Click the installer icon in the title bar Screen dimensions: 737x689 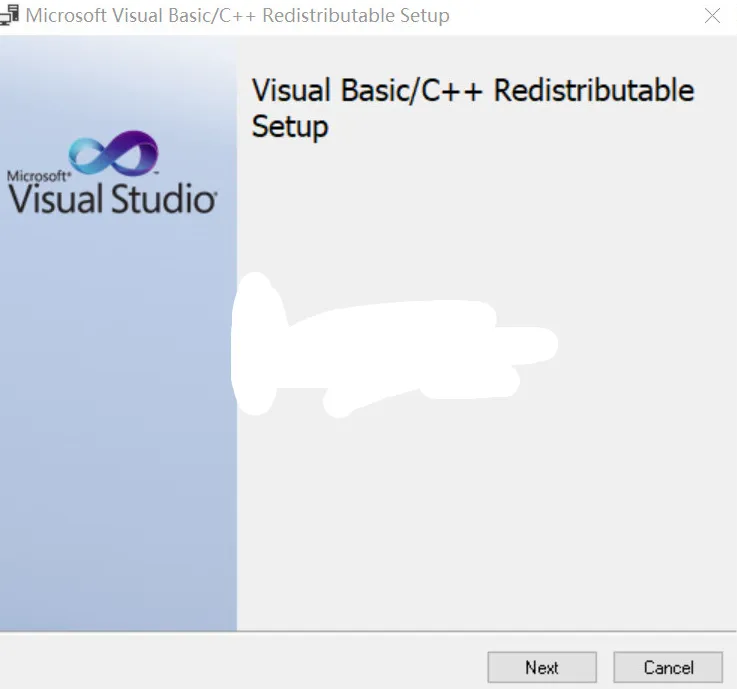coord(11,15)
